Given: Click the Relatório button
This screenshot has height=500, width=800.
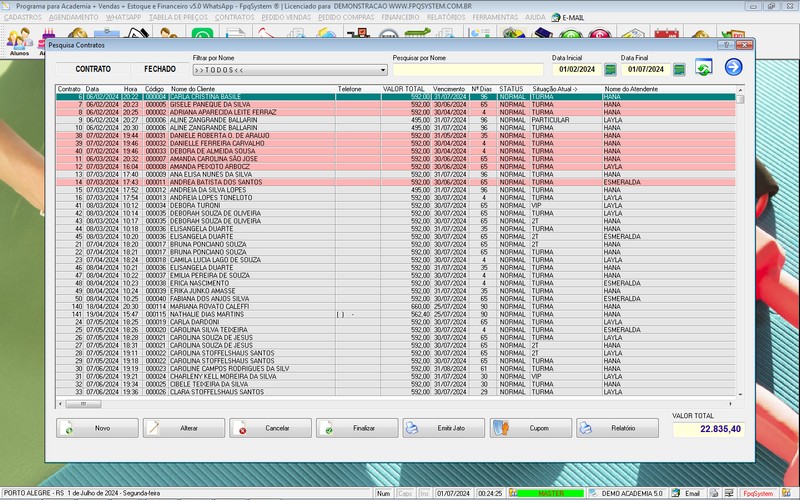Looking at the screenshot, I should pyautogui.click(x=617, y=428).
